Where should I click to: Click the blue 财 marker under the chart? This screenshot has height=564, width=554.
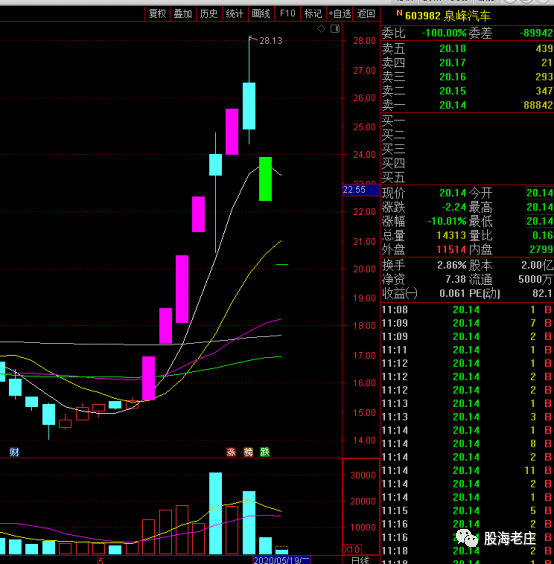(14, 452)
